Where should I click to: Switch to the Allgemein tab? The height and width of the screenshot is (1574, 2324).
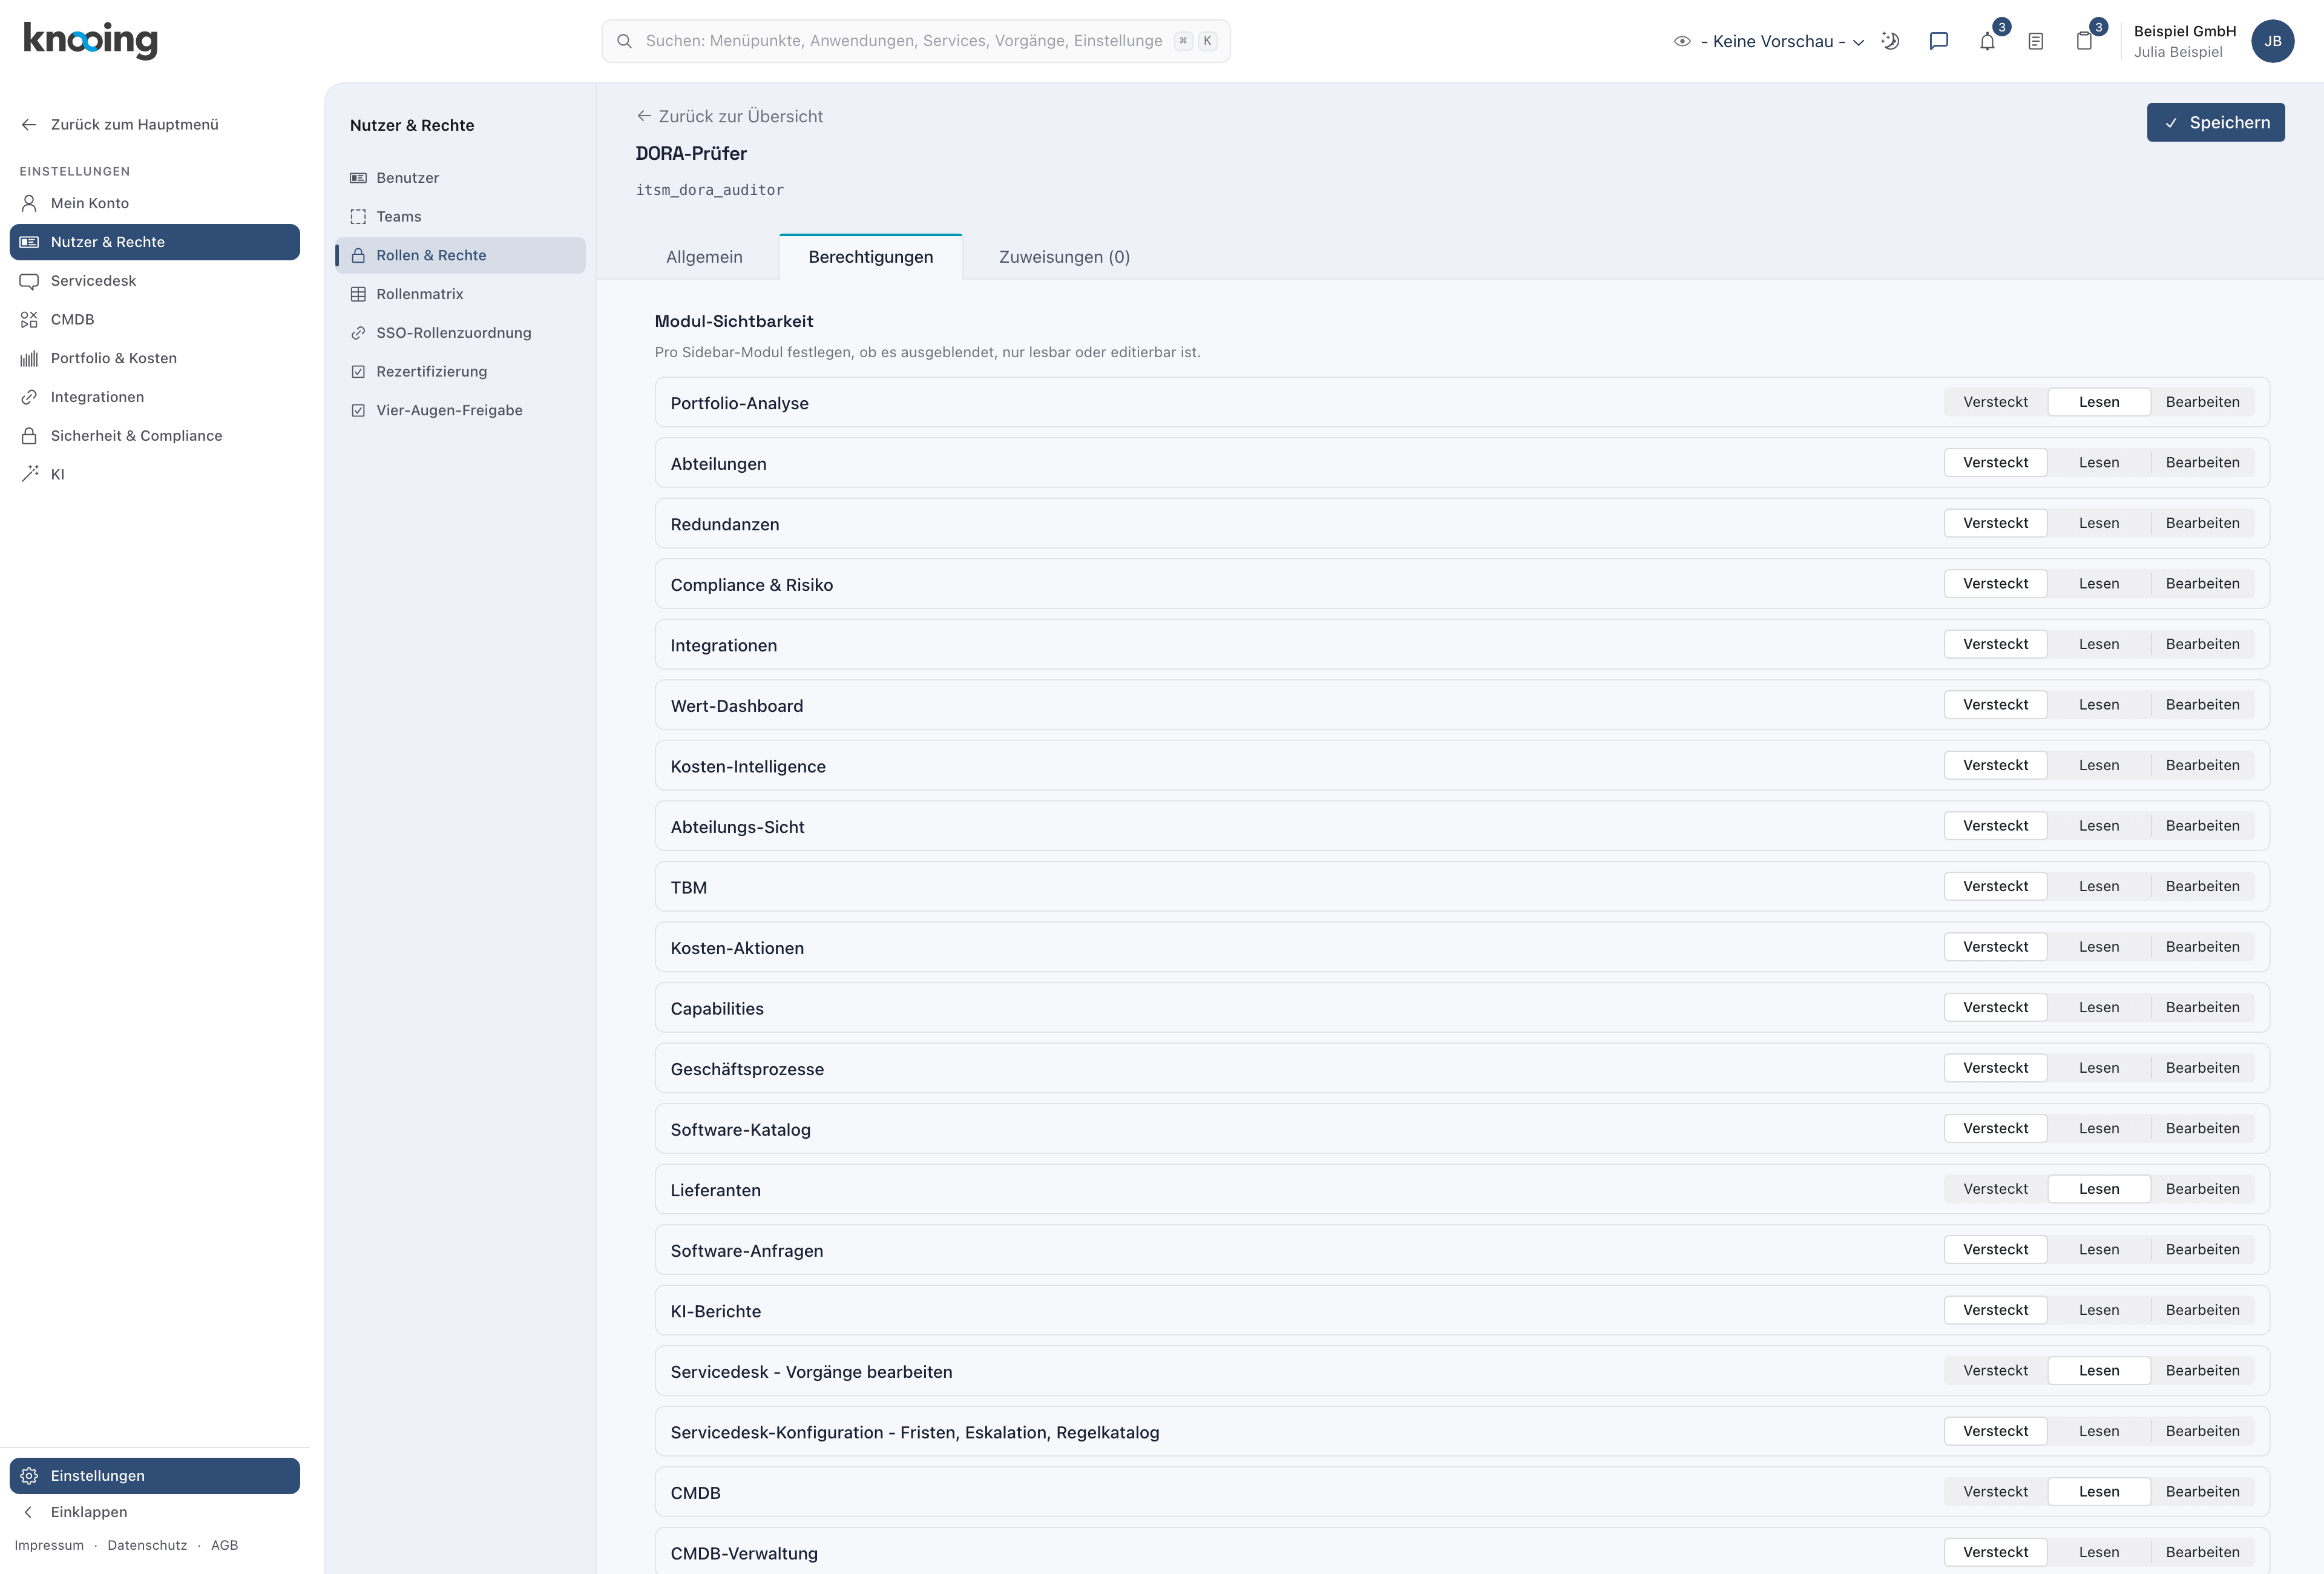pos(704,257)
